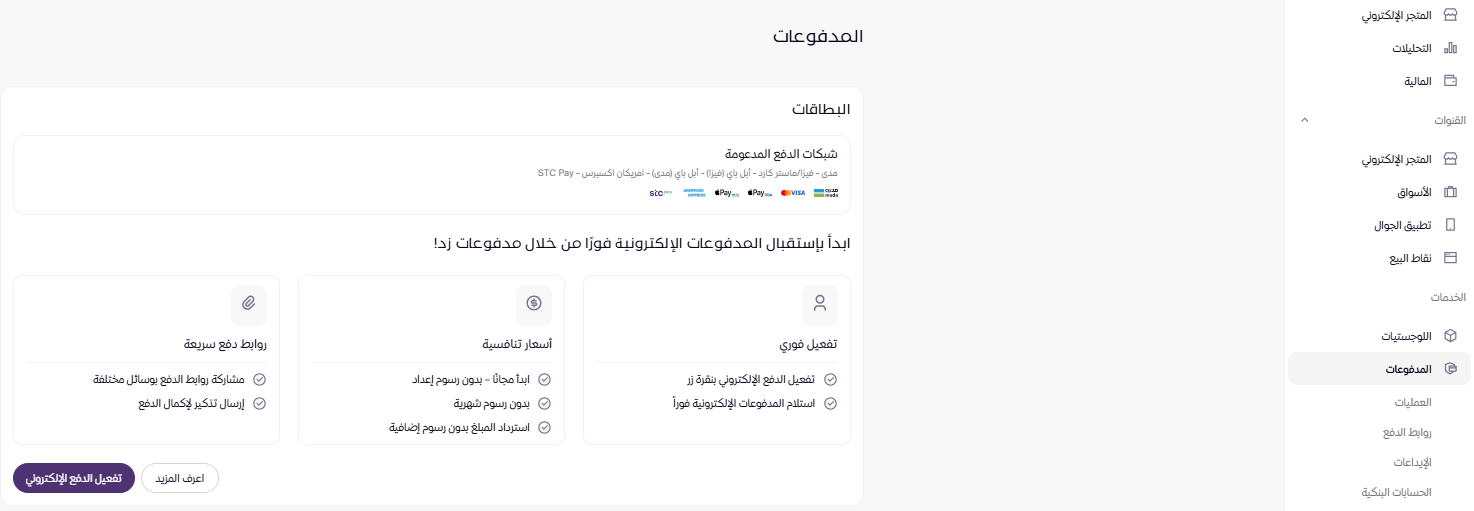Collapse the القنوات section chevron
Screen dimensions: 1474x511
coord(1303,120)
